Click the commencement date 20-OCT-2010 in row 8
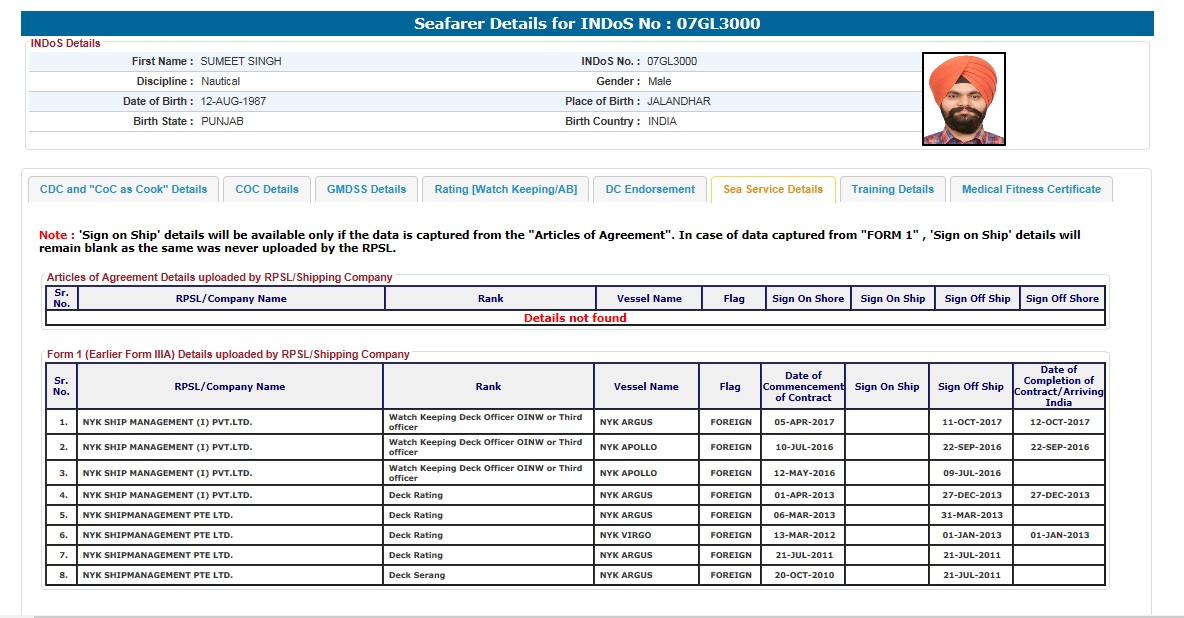1184x618 pixels. tap(803, 575)
